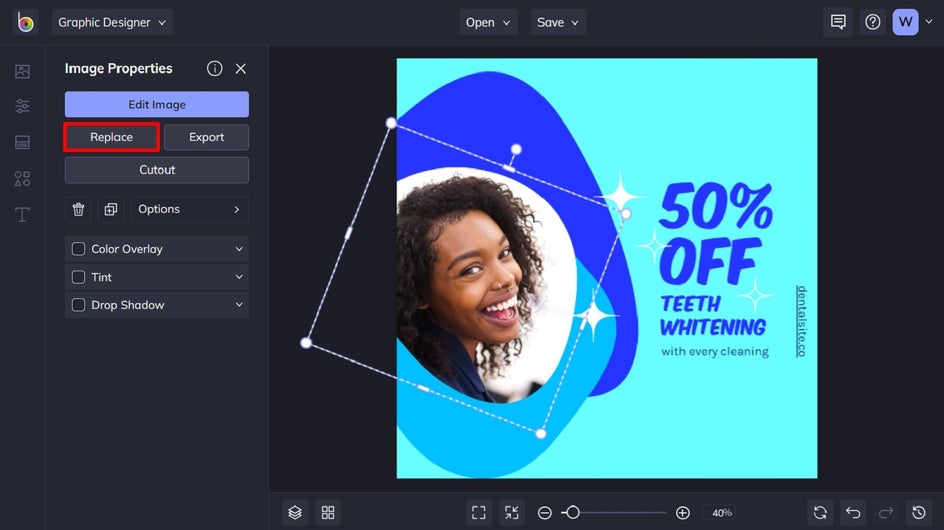Enable the Tint checkbox

coord(78,277)
